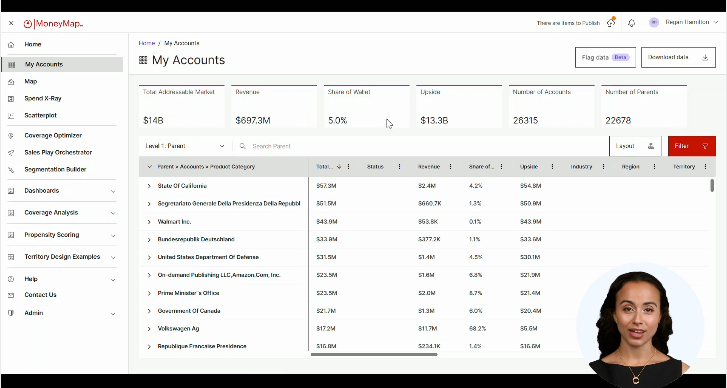Open Share of Wallet column menu
The height and width of the screenshot is (388, 727).
tap(501, 167)
